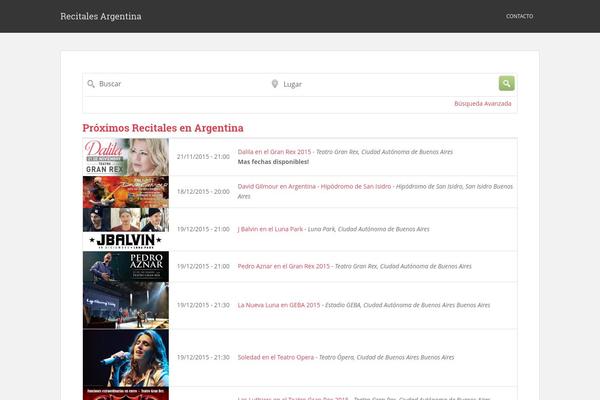
Task: Open the David Gilmour concert thumbnail
Action: click(x=126, y=192)
